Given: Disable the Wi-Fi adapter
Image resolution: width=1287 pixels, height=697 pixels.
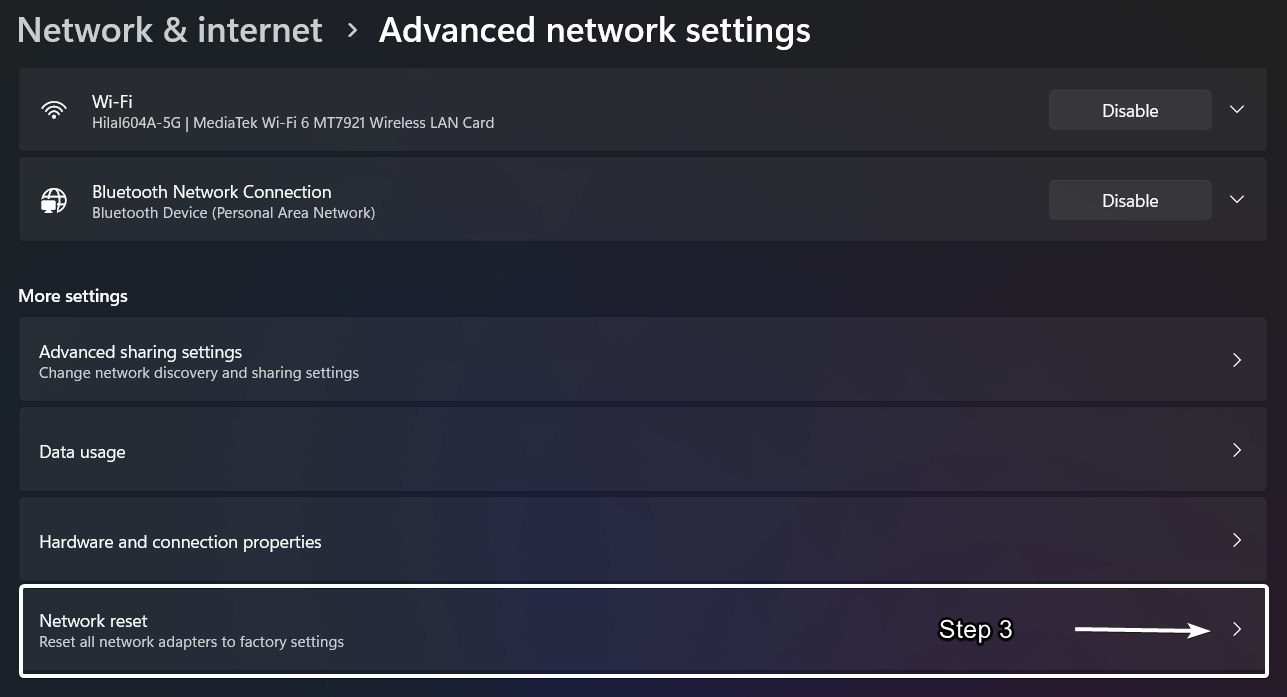Looking at the screenshot, I should tap(1130, 110).
